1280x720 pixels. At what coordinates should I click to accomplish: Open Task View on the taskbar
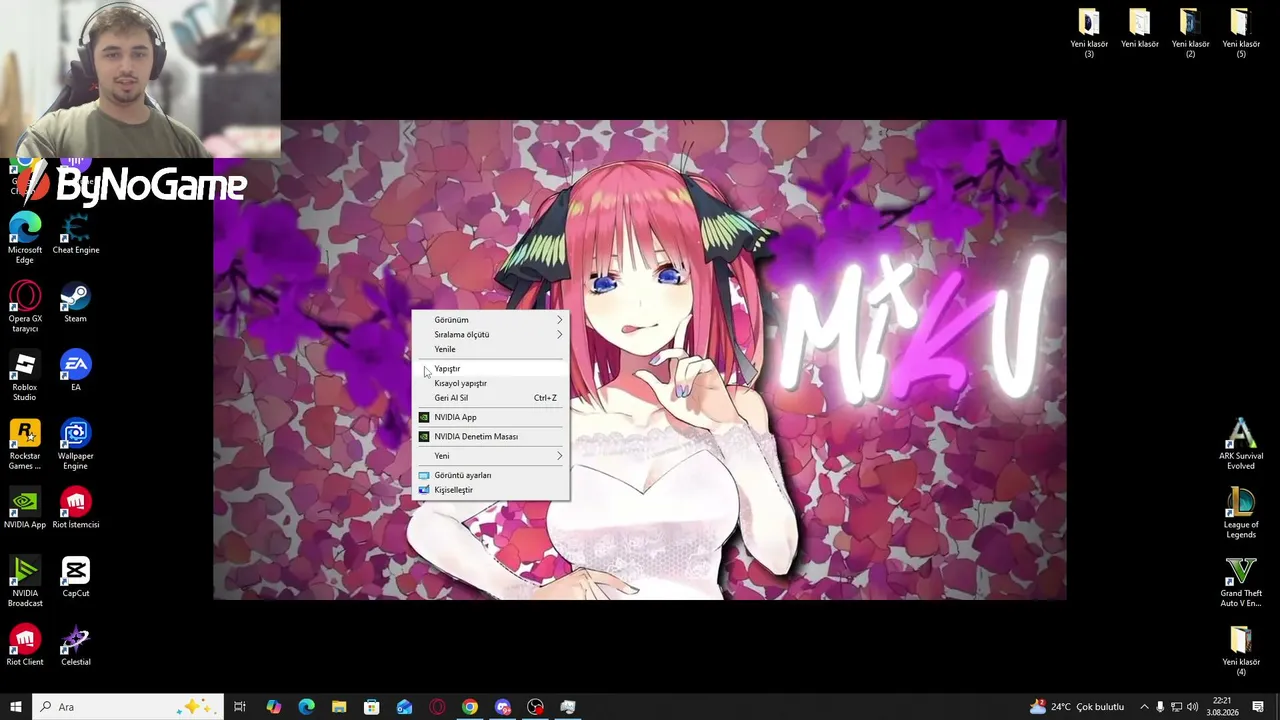pyautogui.click(x=240, y=707)
